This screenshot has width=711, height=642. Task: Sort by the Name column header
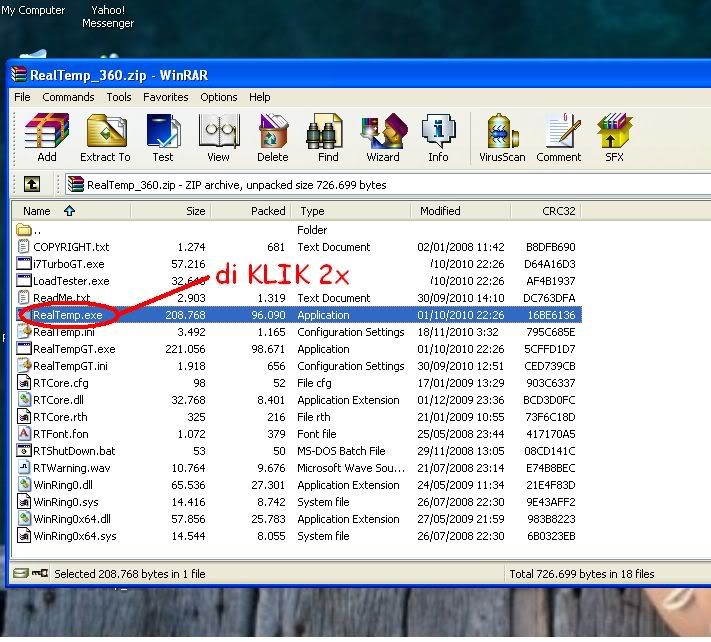(72, 211)
